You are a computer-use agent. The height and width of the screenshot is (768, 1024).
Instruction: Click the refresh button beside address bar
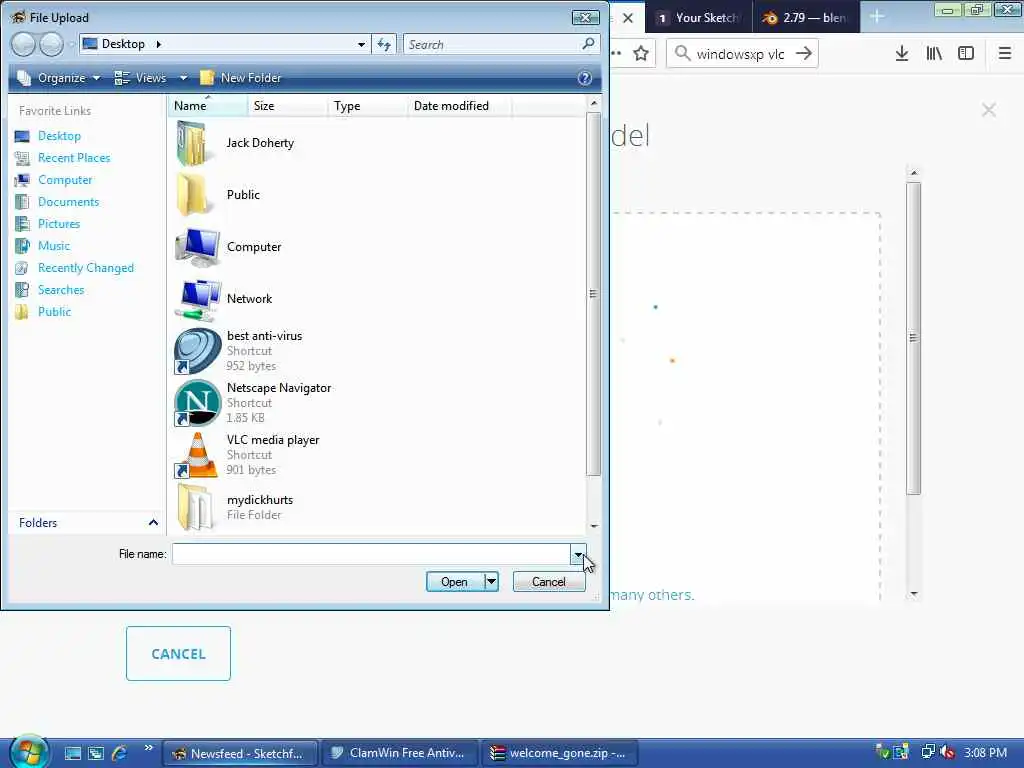pos(384,44)
